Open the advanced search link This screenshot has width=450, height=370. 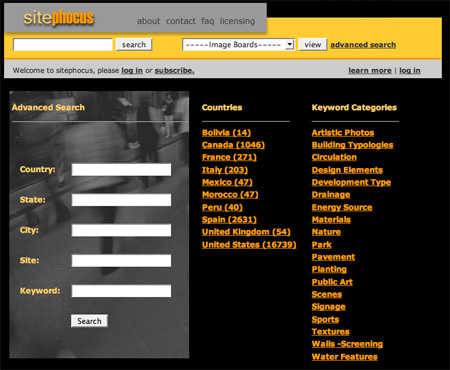click(x=363, y=45)
